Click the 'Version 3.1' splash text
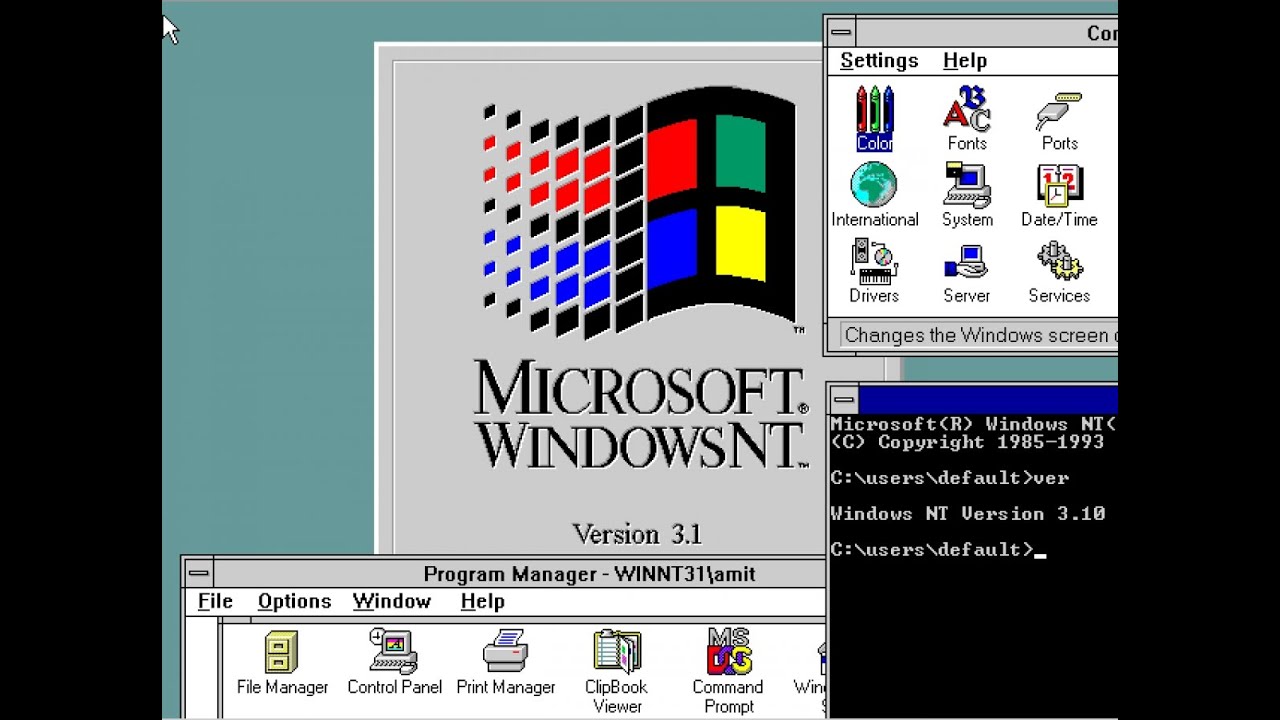The height and width of the screenshot is (720, 1280). pyautogui.click(x=637, y=534)
